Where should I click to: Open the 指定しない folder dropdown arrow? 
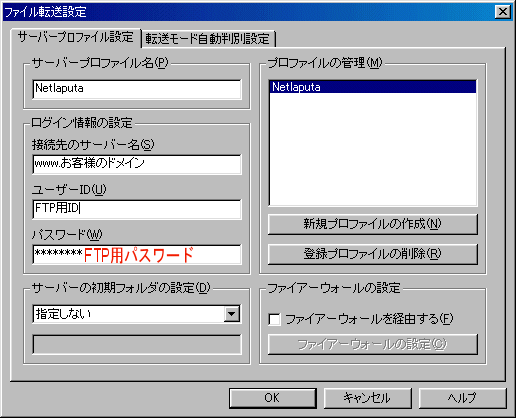coord(232,314)
